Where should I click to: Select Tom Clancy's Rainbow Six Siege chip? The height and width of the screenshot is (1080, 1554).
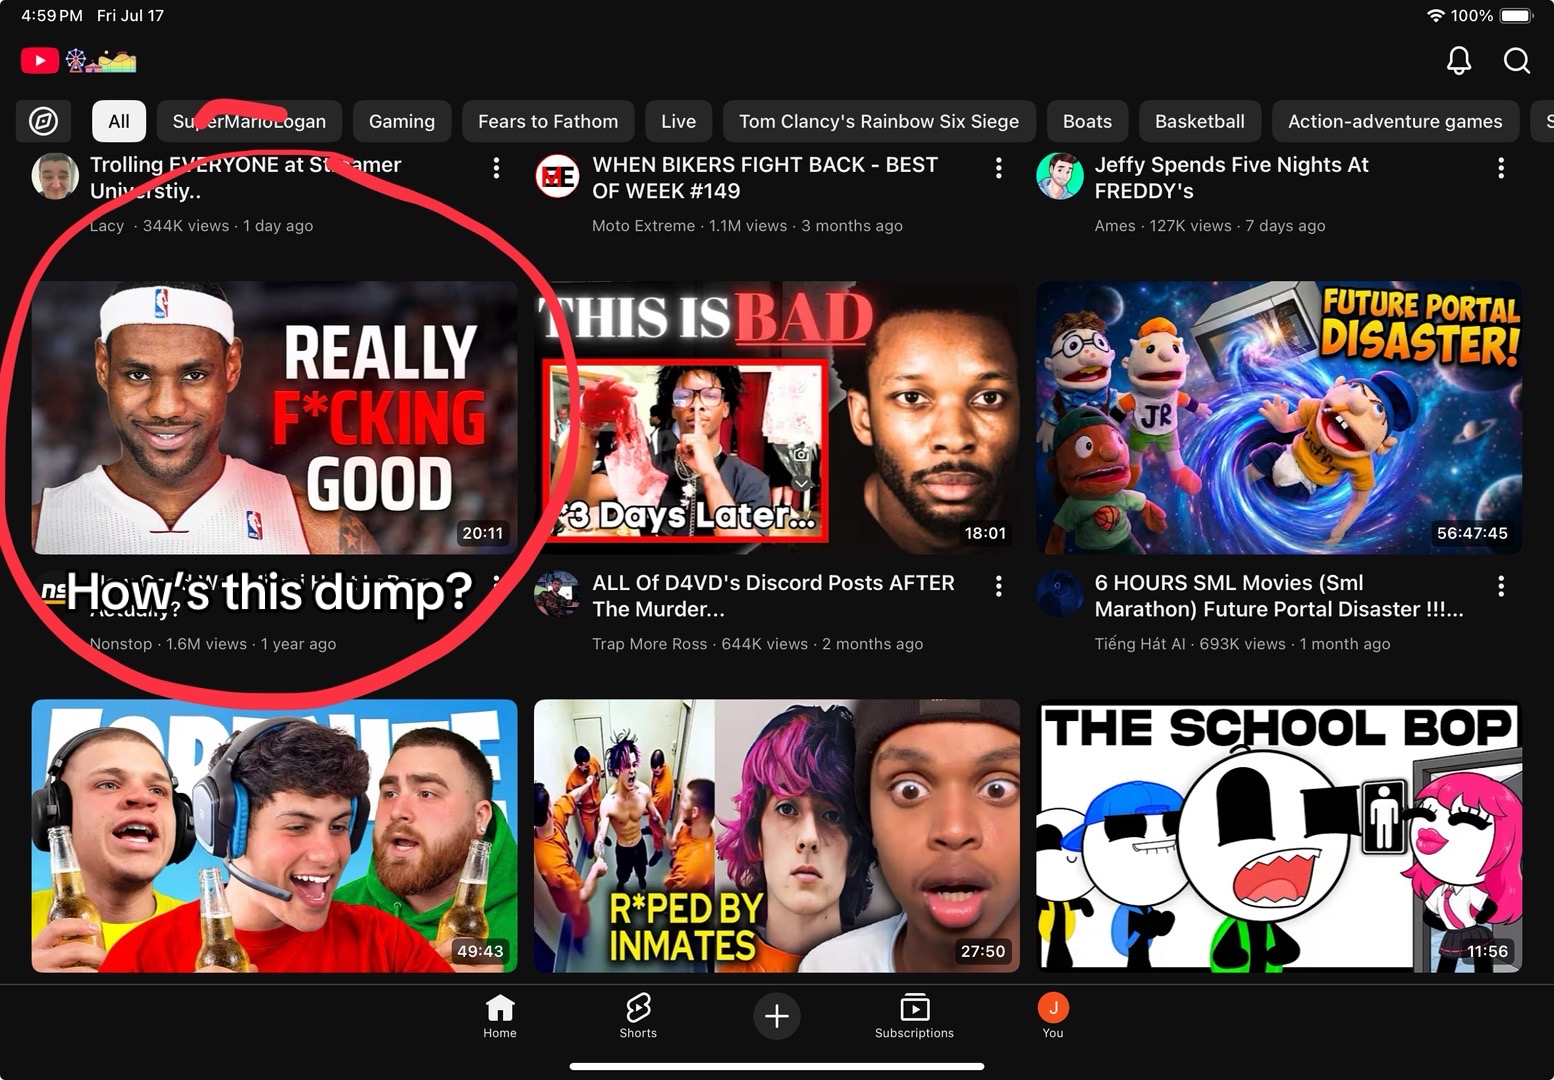point(879,121)
